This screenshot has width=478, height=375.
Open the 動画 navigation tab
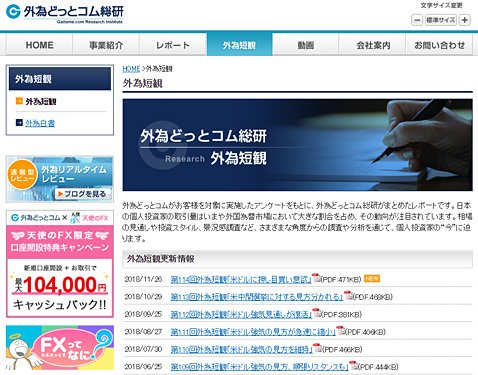click(306, 45)
